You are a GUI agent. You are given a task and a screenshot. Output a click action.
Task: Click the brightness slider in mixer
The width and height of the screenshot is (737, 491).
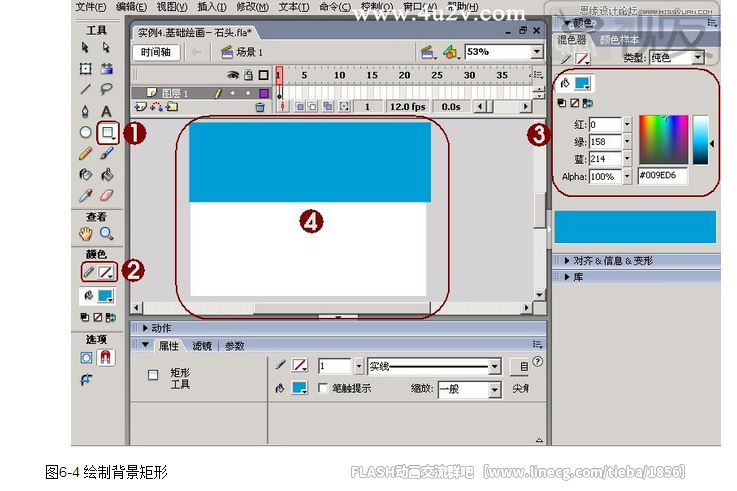(700, 140)
